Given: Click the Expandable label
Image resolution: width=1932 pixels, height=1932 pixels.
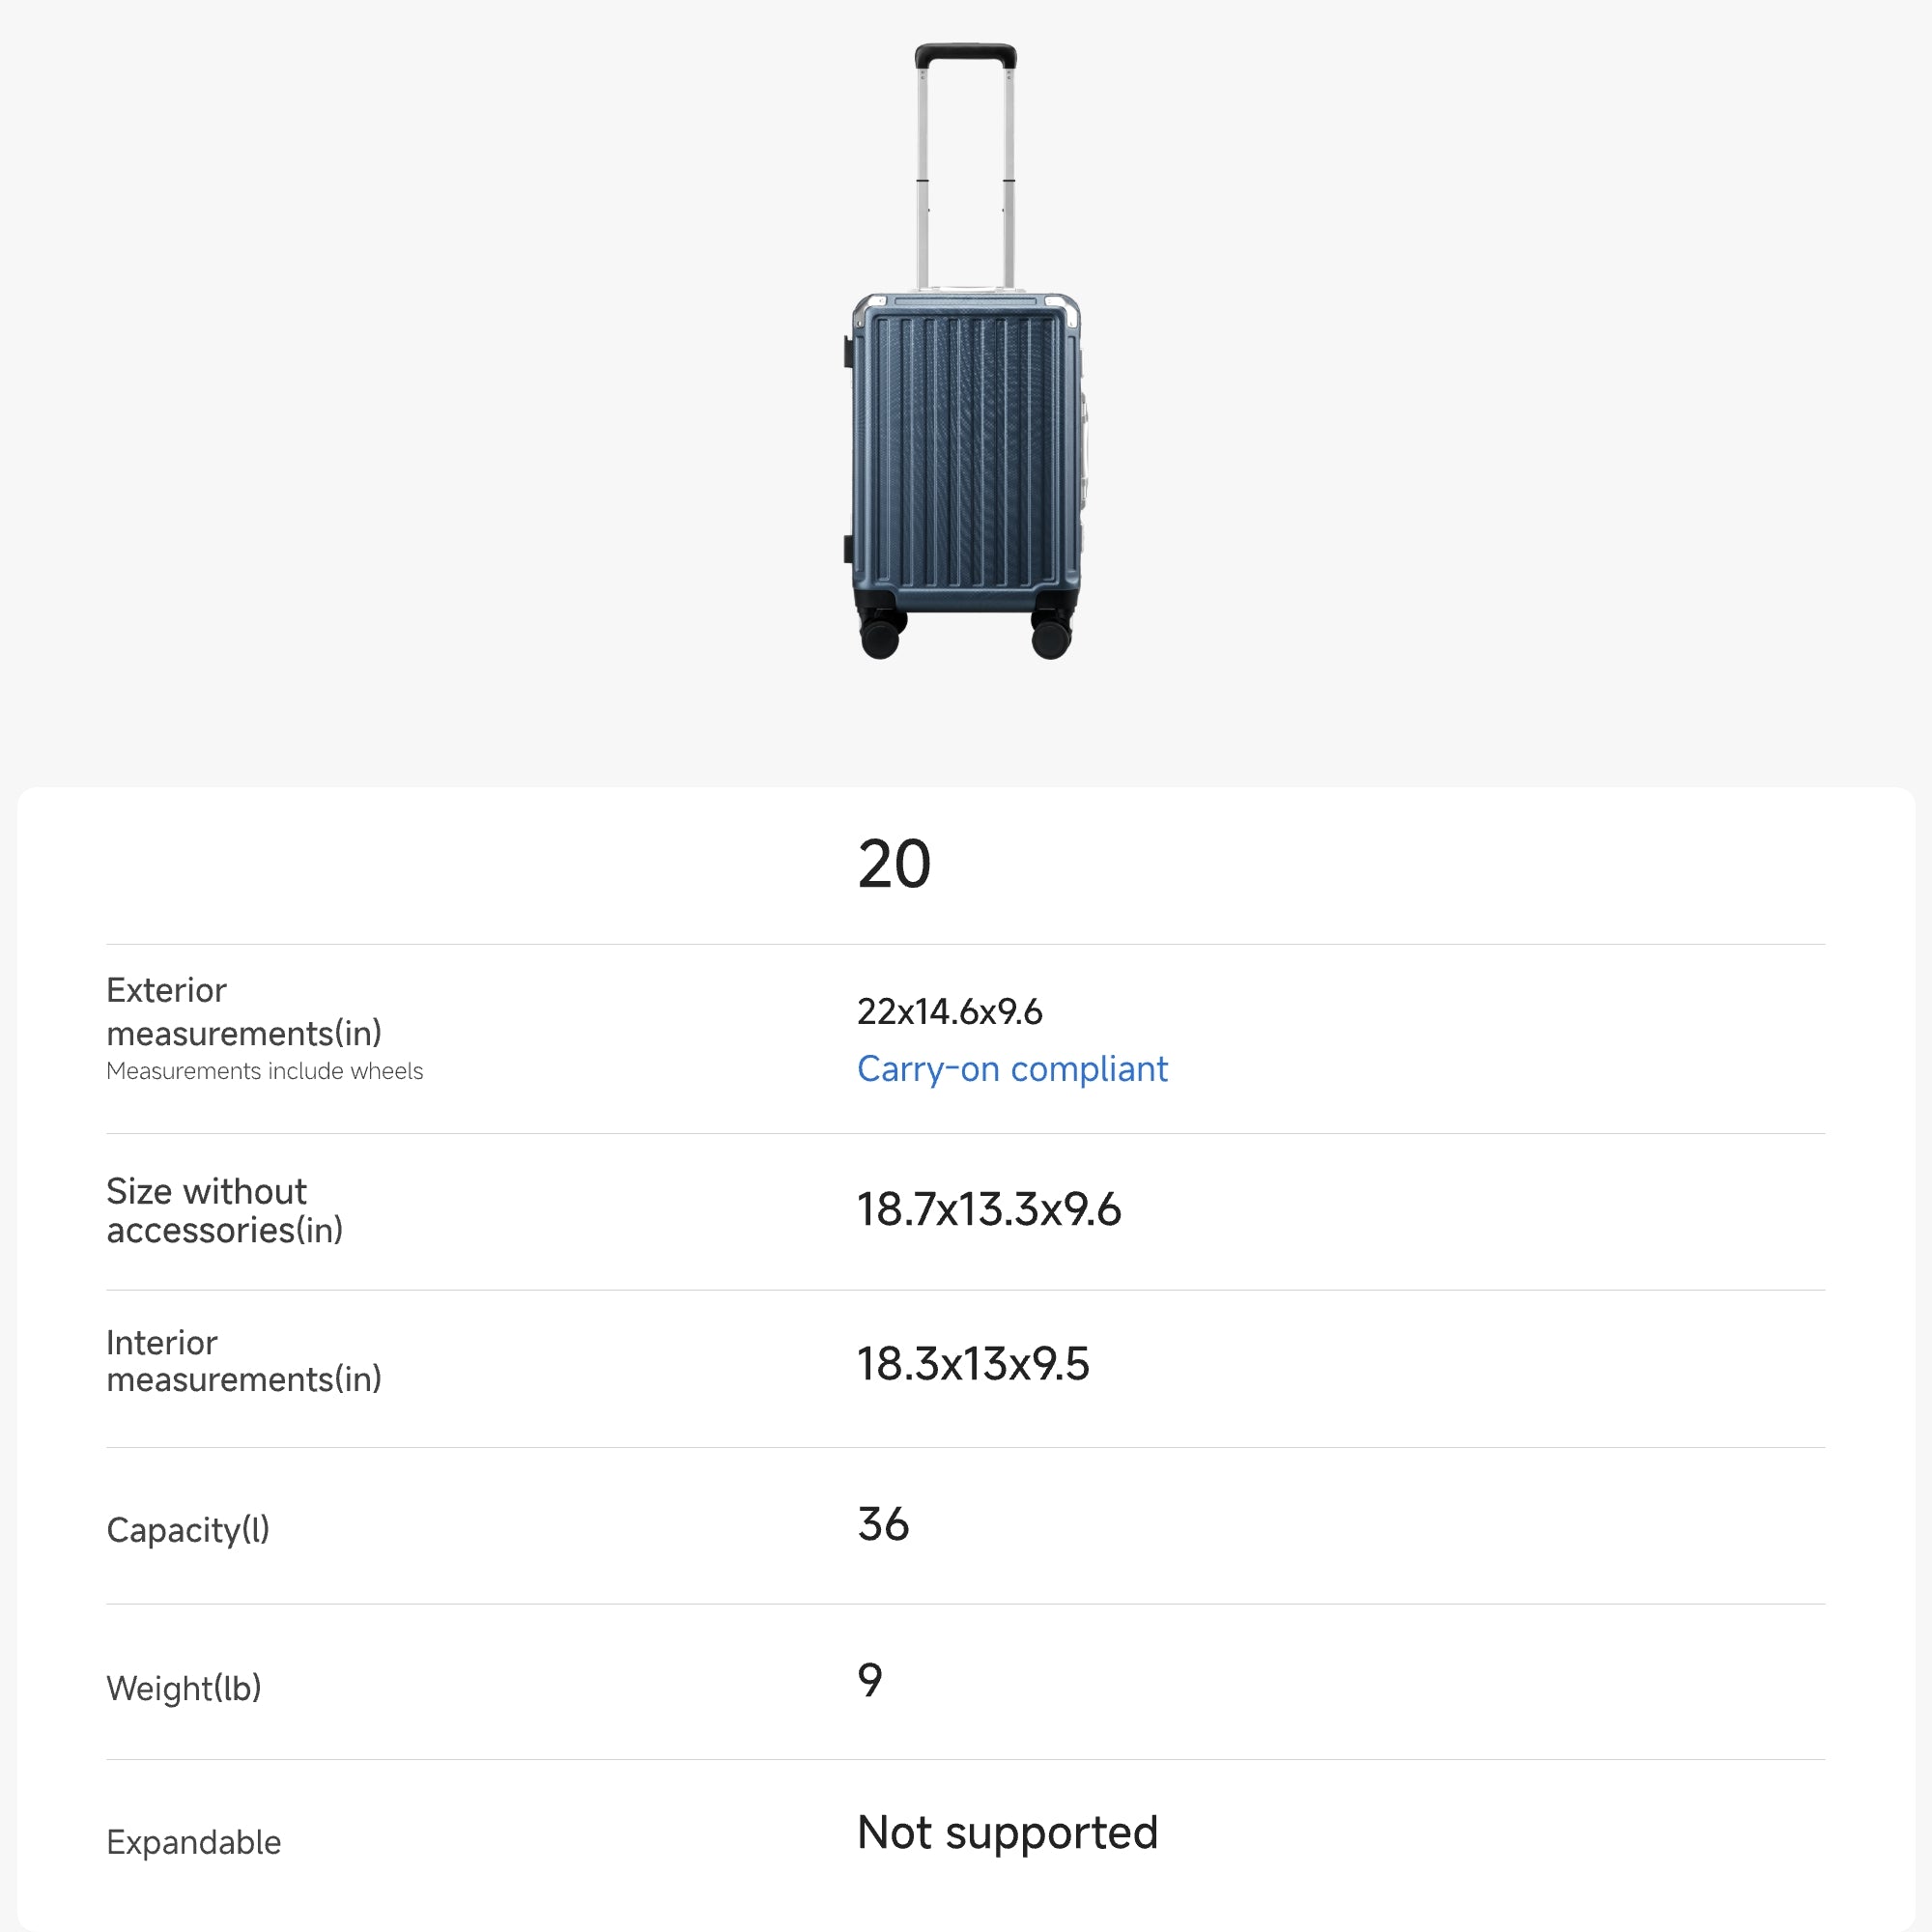Looking at the screenshot, I should [x=193, y=1842].
